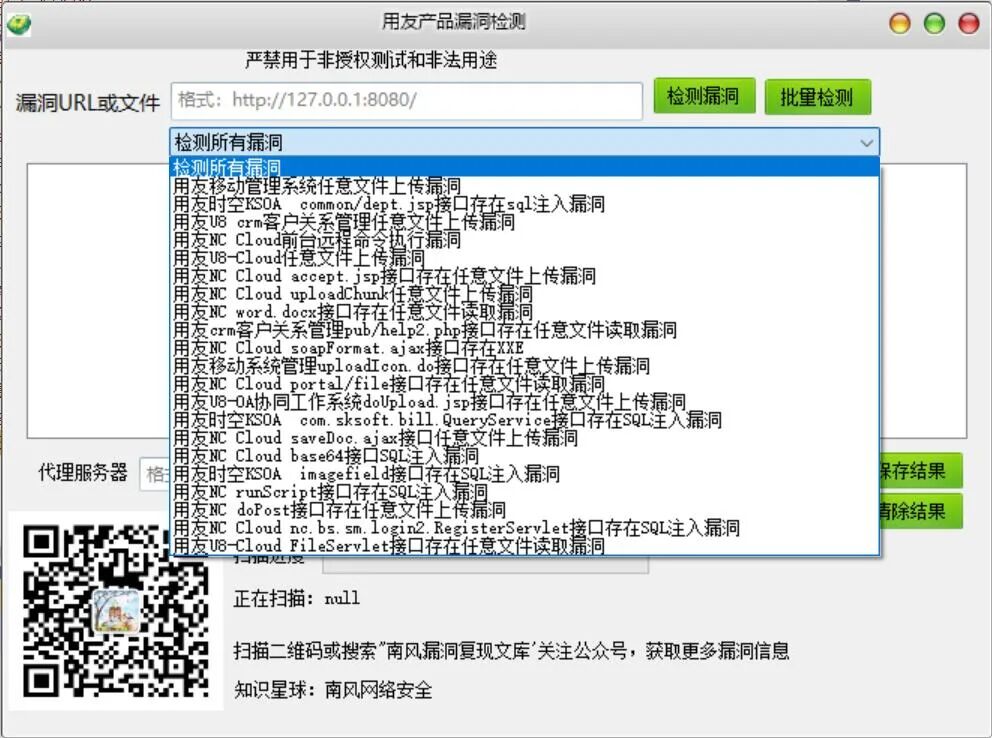Click the 正在扫描: null status text
The width and height of the screenshot is (992, 738).
point(297,598)
